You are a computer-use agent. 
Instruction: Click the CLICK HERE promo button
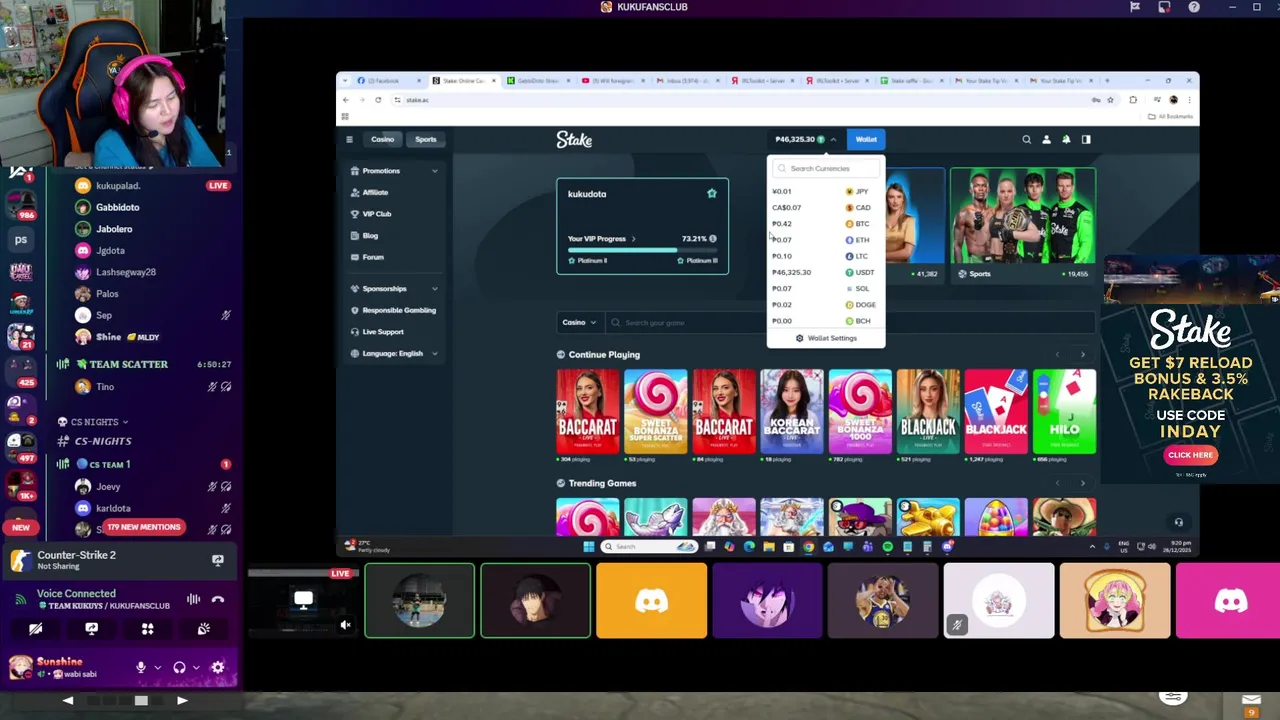[1190, 455]
